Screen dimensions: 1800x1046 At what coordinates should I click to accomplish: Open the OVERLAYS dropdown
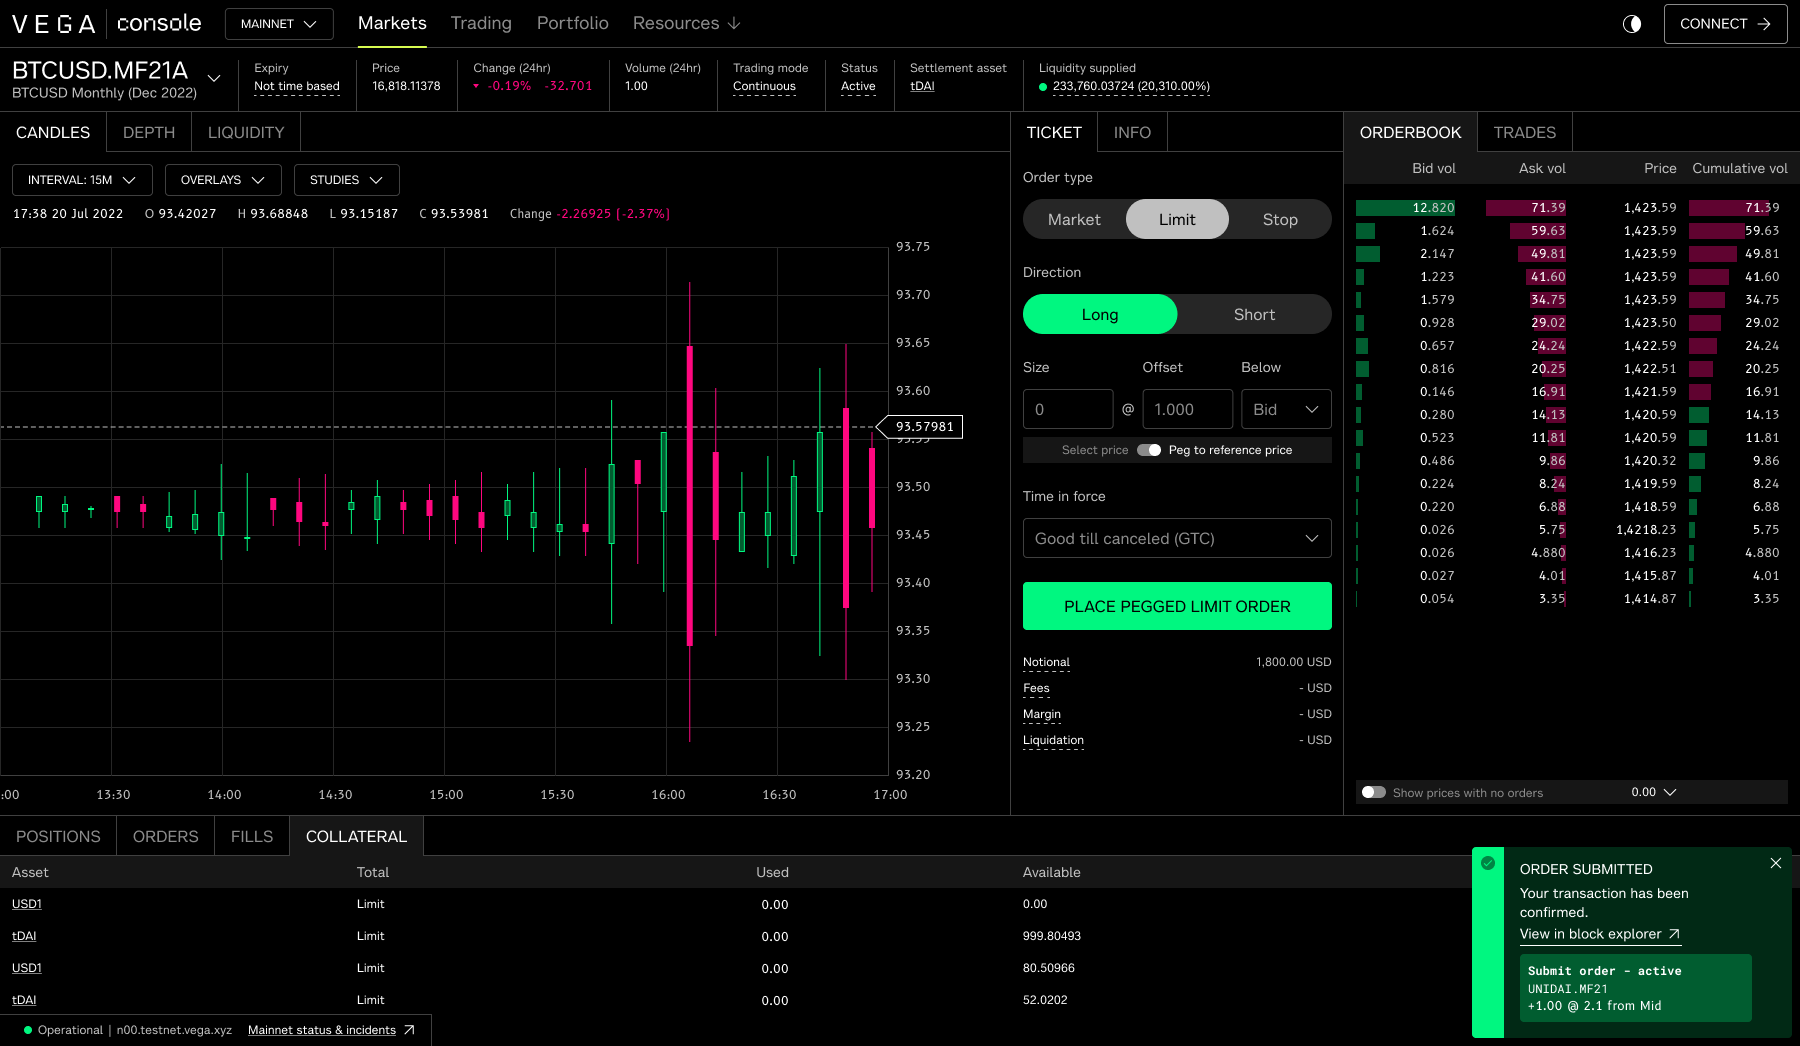tap(223, 180)
